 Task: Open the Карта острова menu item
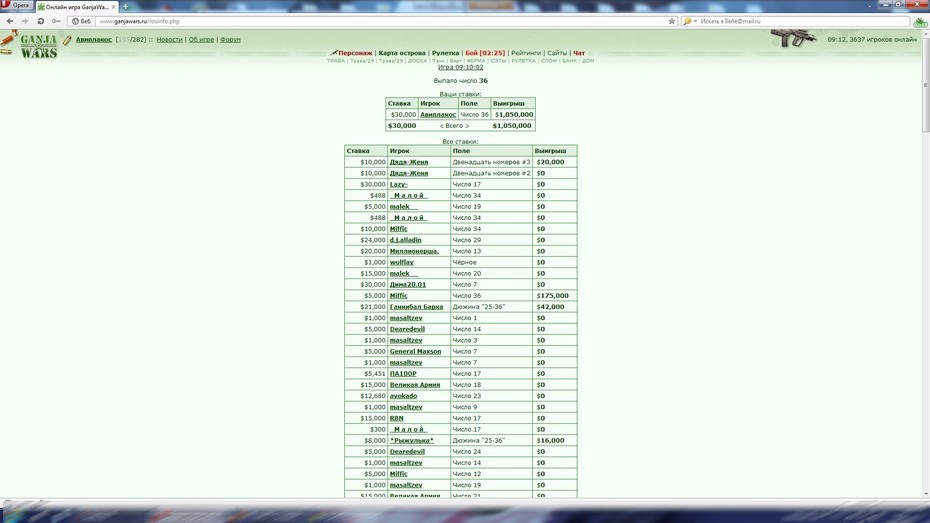[402, 53]
